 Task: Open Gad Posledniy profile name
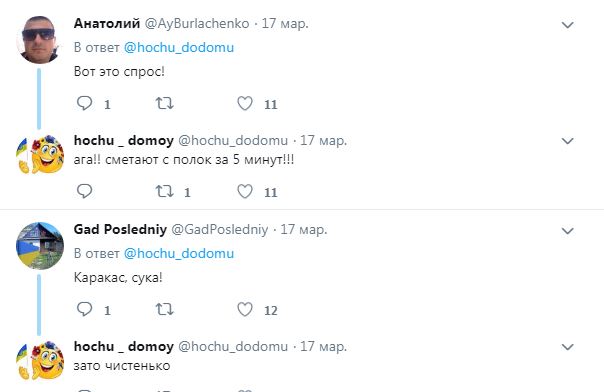click(120, 230)
